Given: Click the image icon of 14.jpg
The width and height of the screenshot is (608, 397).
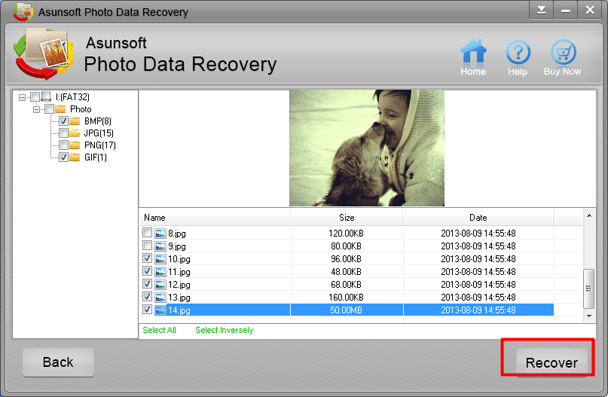Looking at the screenshot, I should pyautogui.click(x=160, y=310).
